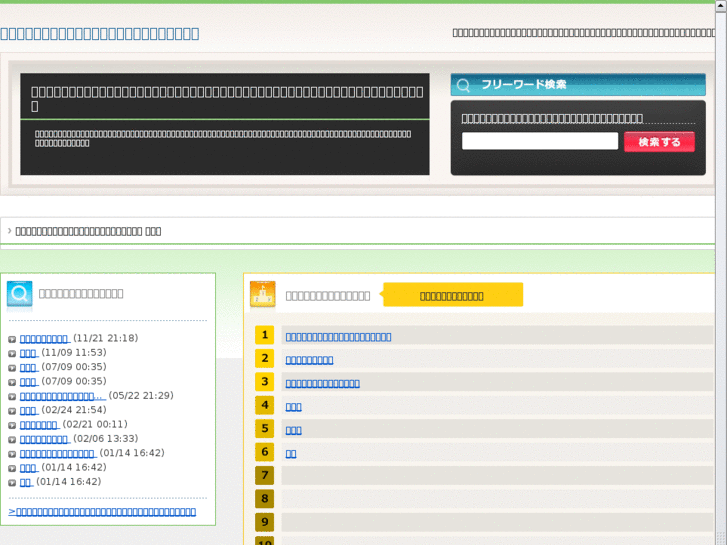Click the yellow number 3 rank badge
The image size is (727, 545).
tap(264, 382)
